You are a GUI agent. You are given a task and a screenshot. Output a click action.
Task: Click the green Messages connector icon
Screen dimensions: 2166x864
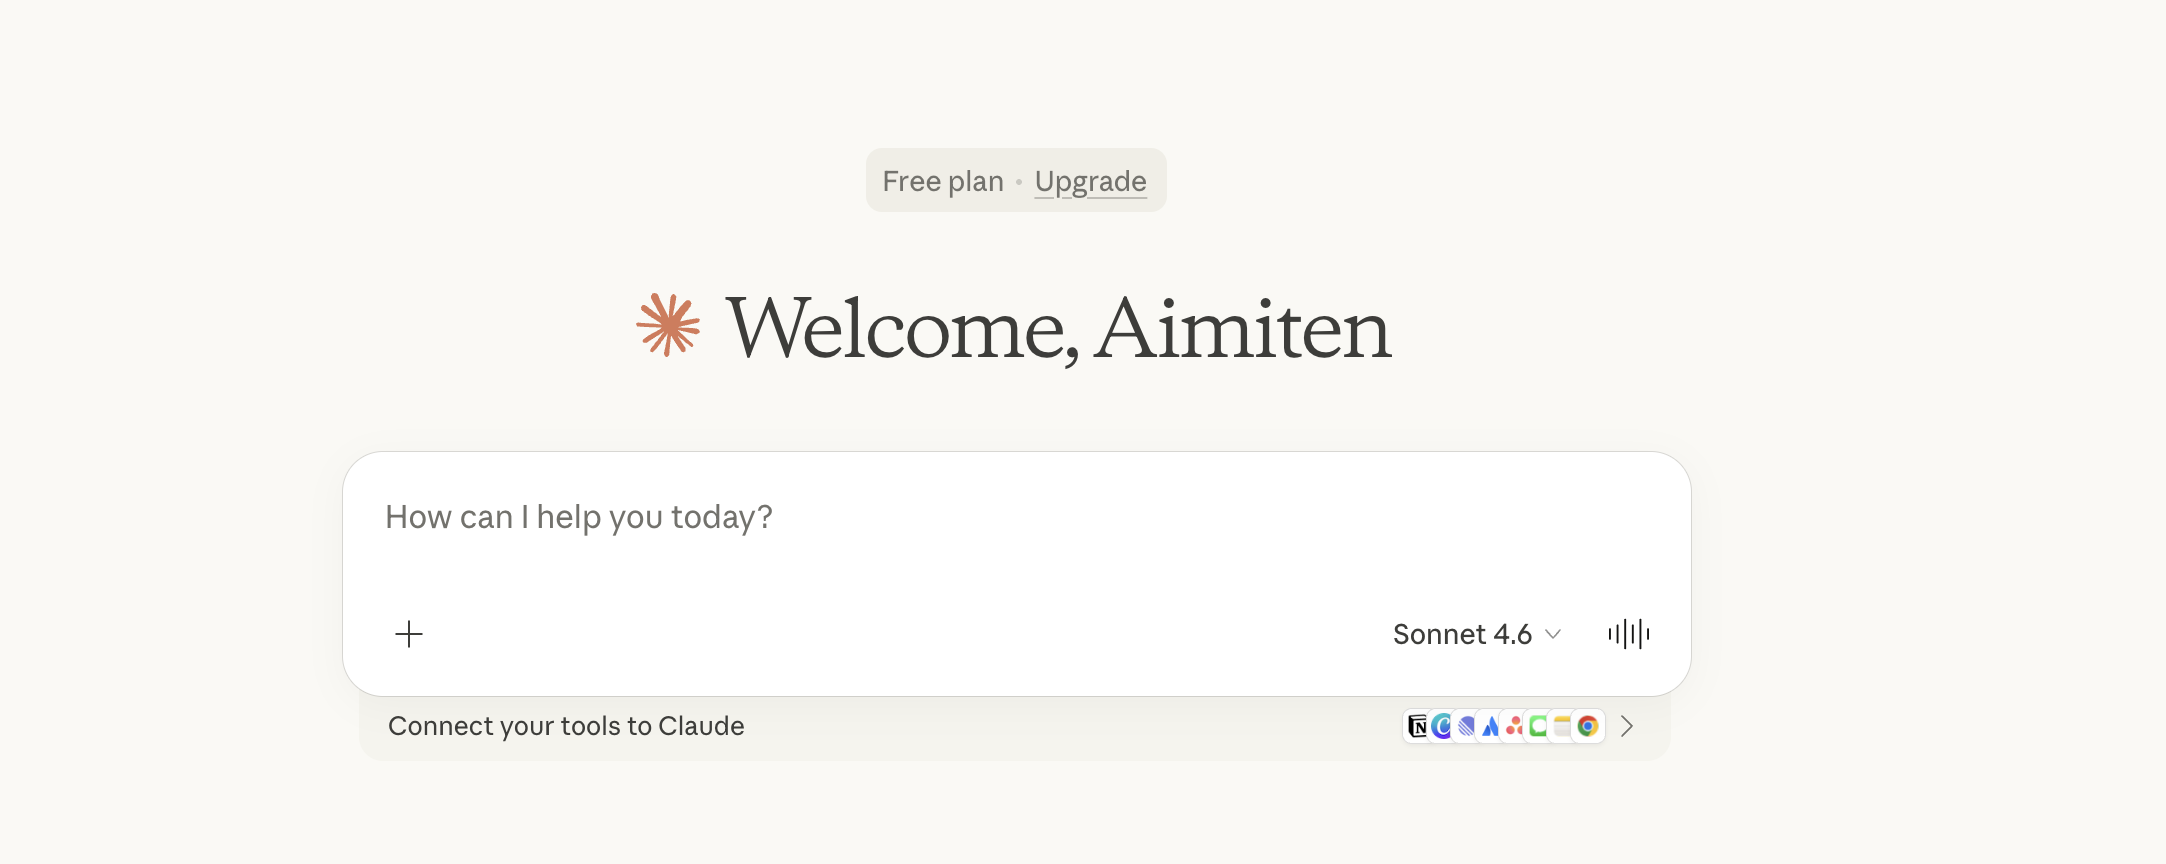1539,727
